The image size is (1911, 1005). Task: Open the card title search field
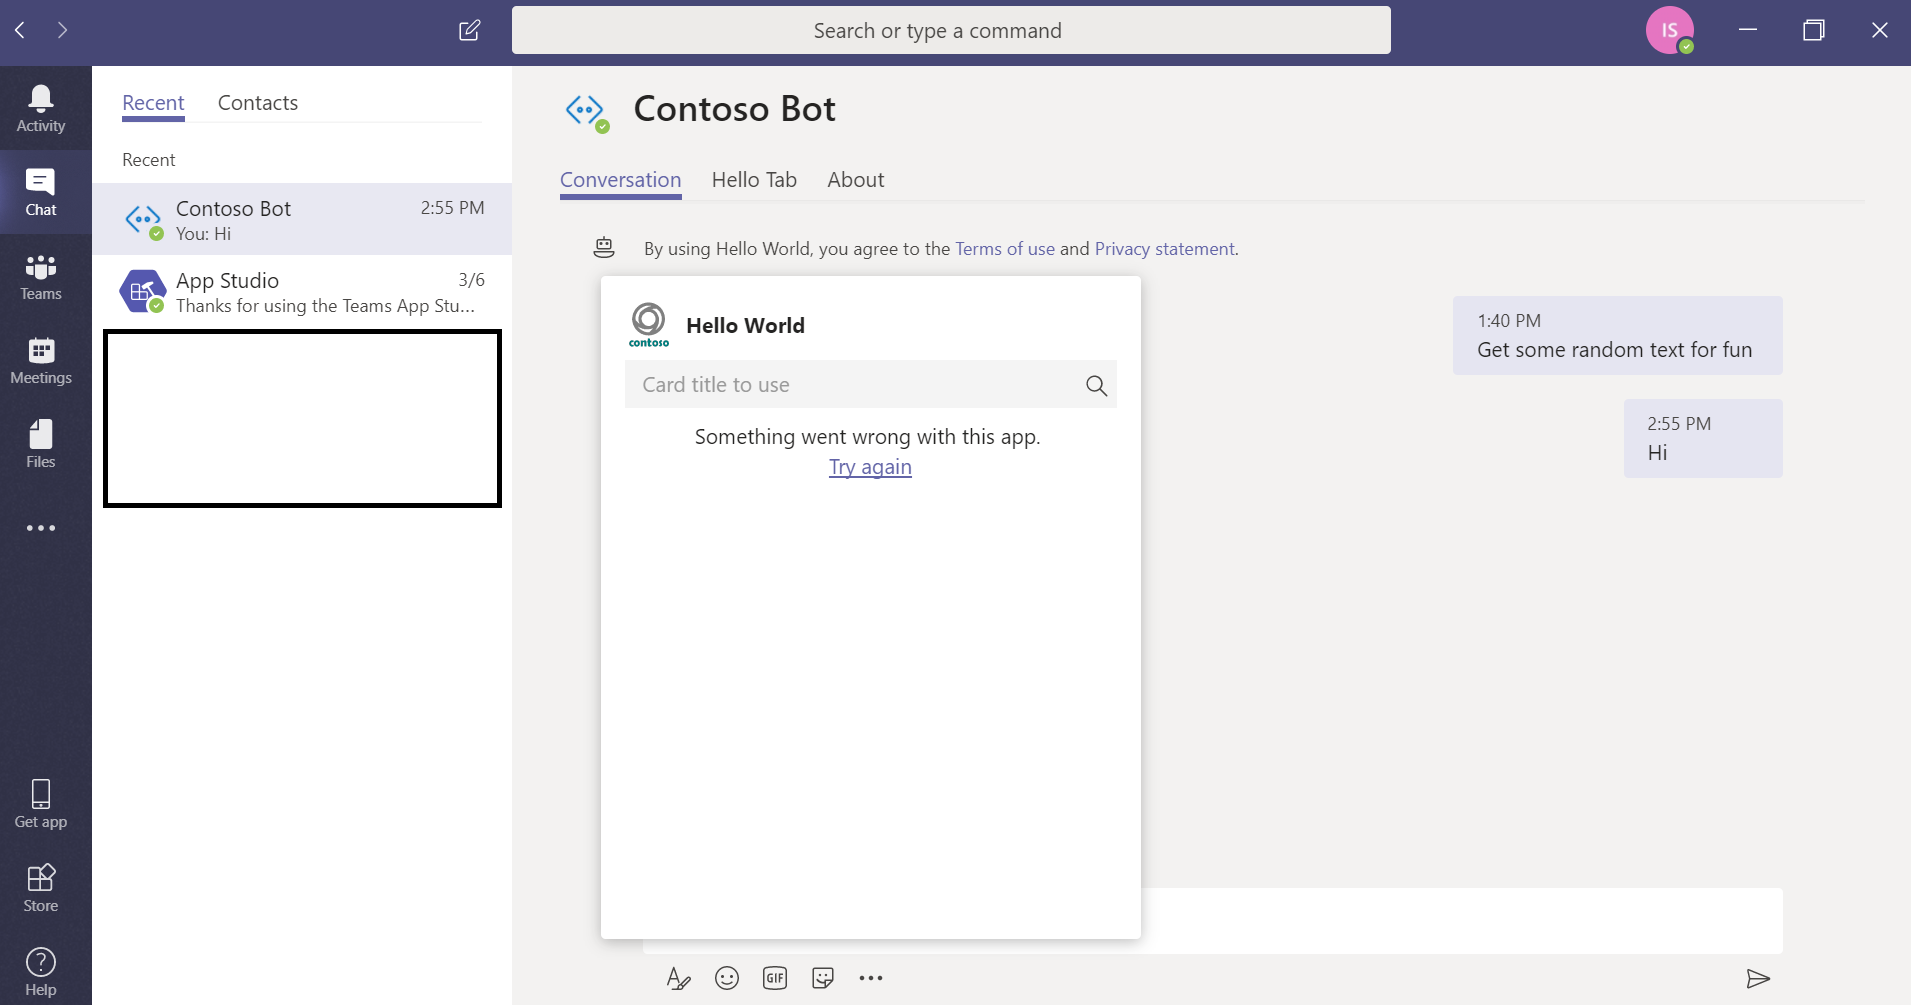tap(860, 384)
